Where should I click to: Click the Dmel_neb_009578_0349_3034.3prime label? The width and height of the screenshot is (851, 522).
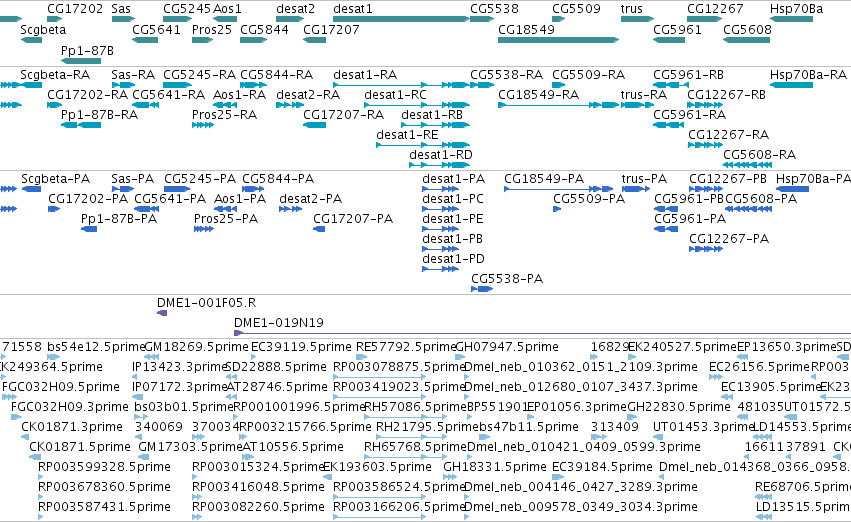tap(581, 507)
